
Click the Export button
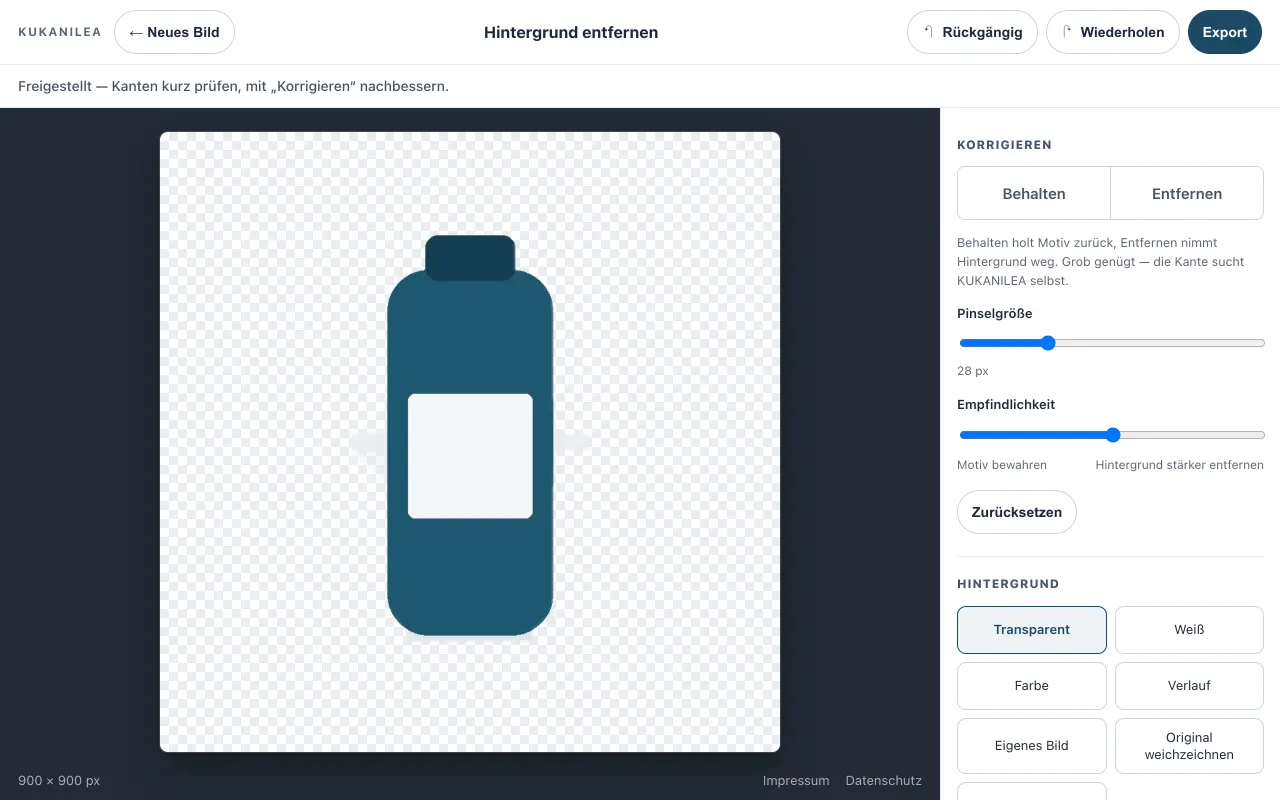[x=1224, y=32]
